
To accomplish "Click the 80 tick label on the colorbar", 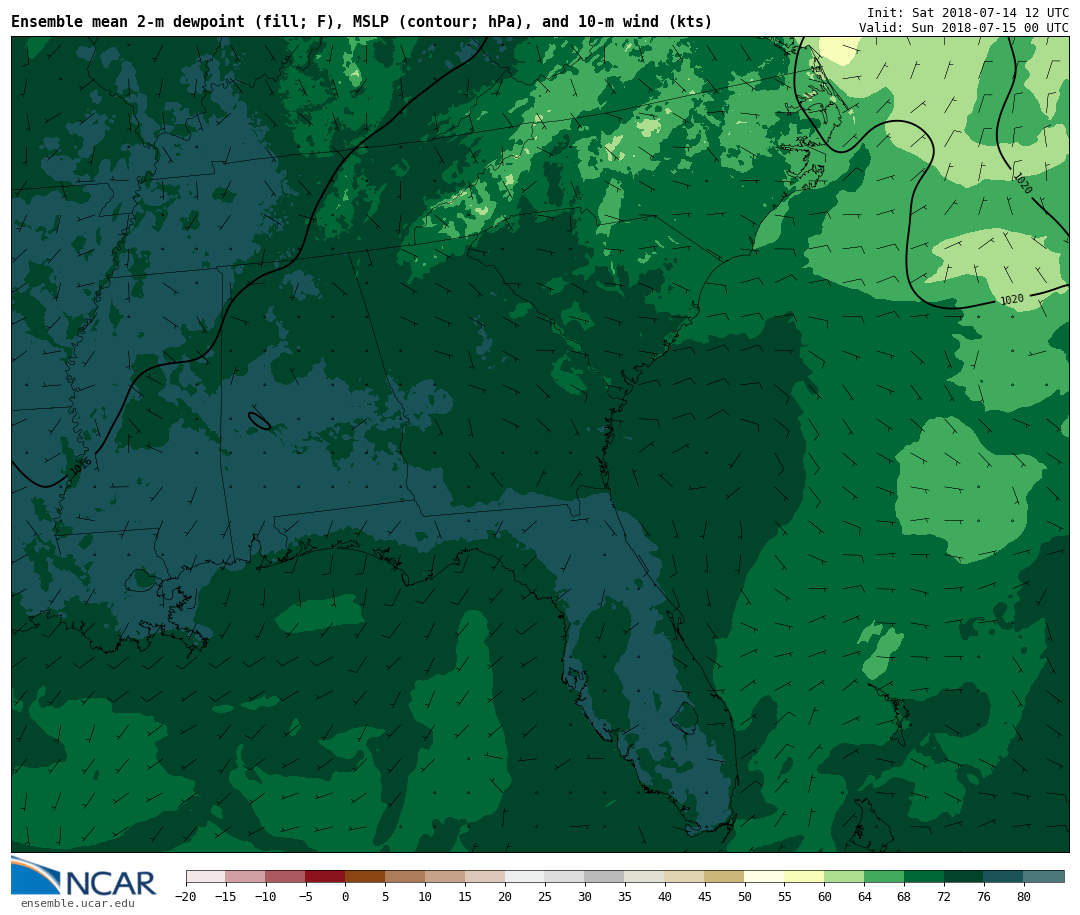I will pyautogui.click(x=1024, y=897).
